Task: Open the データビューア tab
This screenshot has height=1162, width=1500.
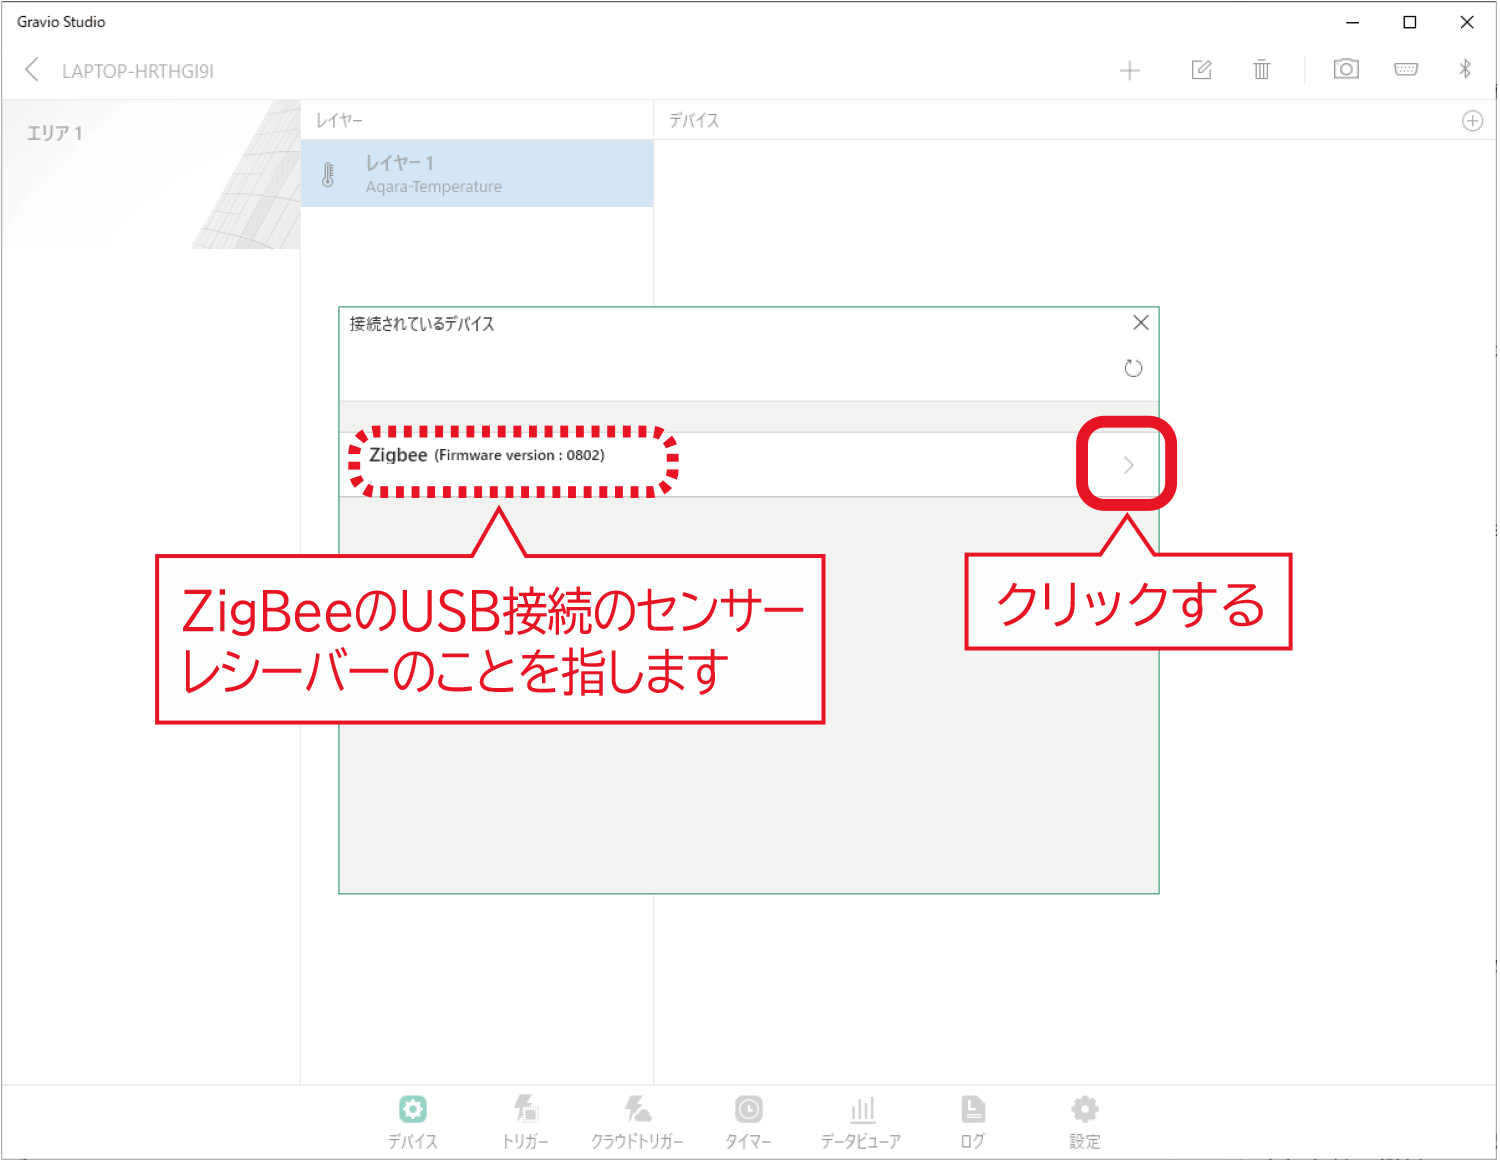Action: (x=861, y=1122)
